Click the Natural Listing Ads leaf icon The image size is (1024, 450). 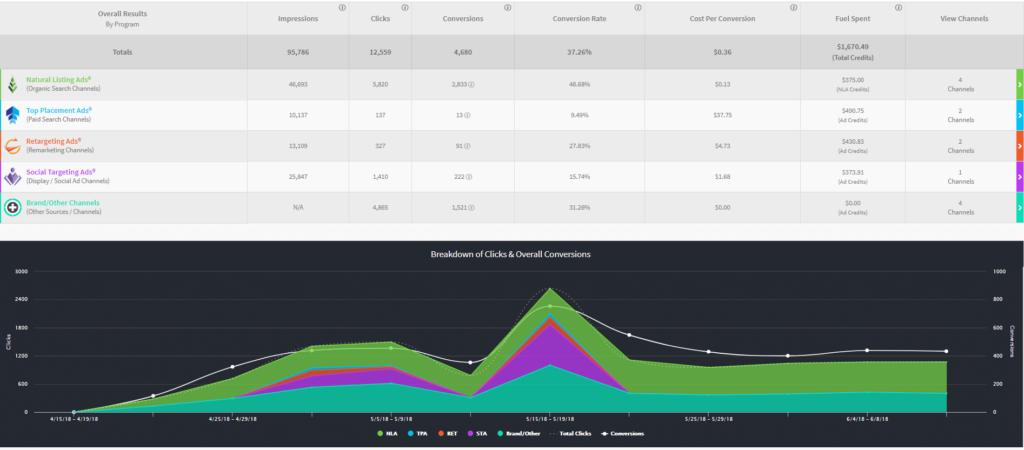12,84
